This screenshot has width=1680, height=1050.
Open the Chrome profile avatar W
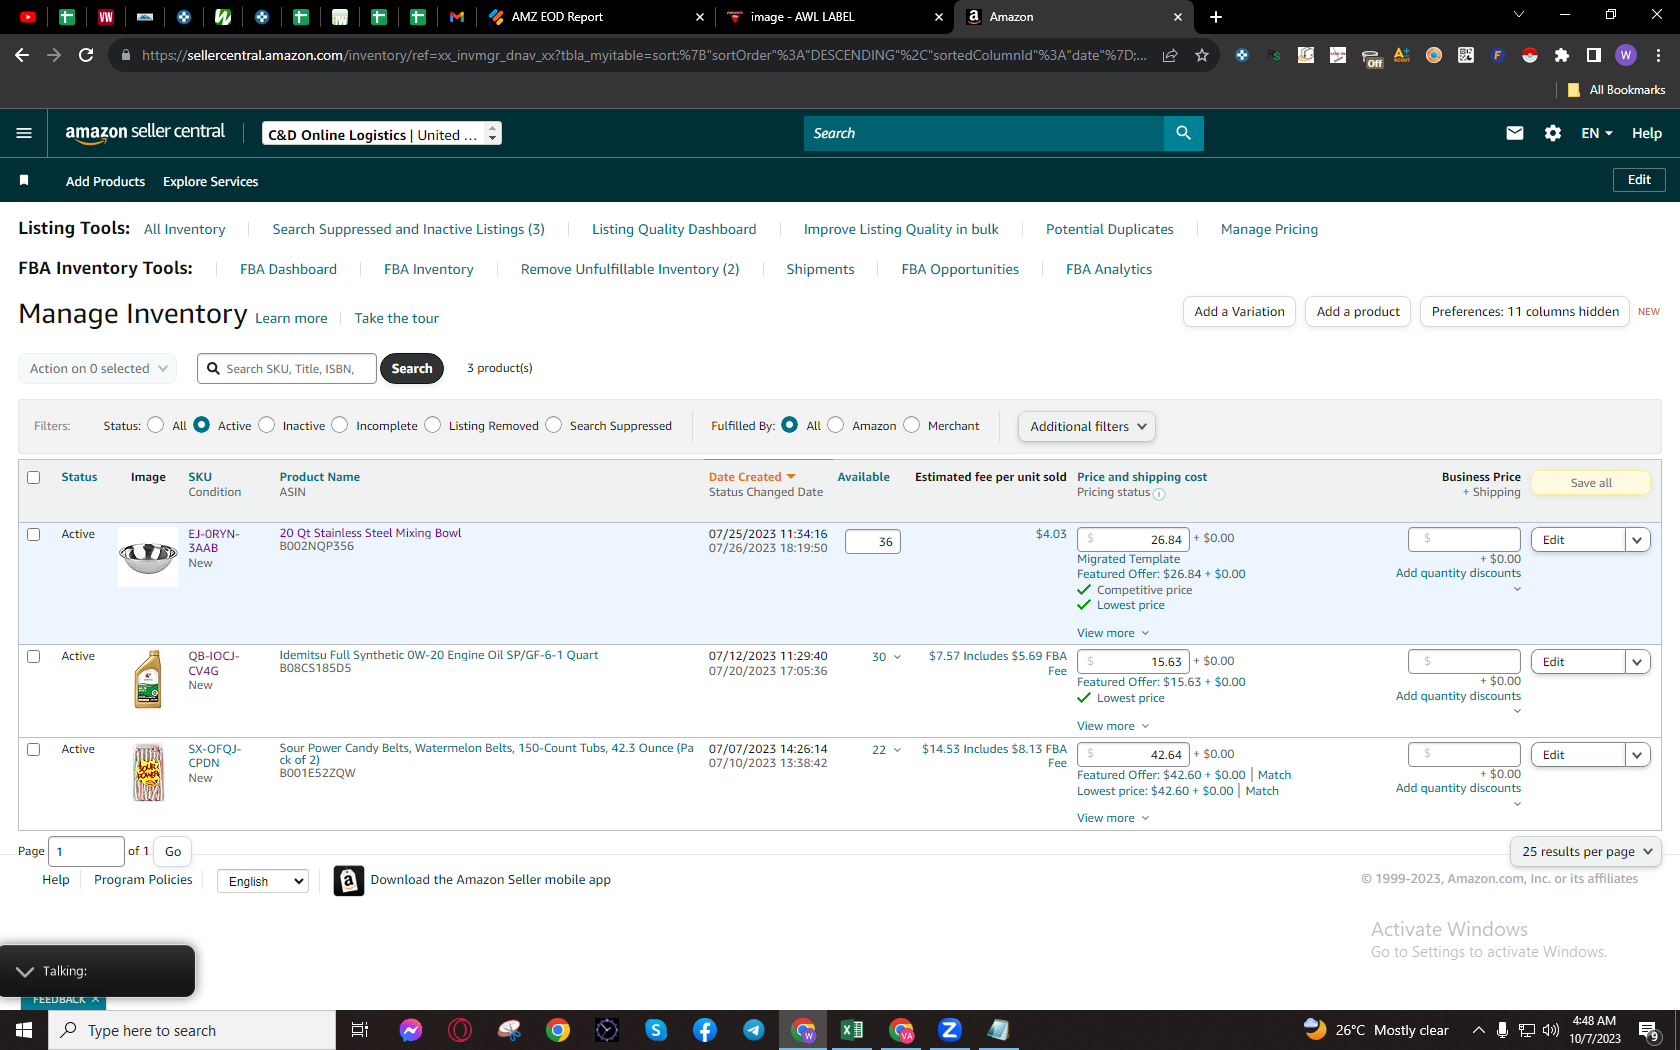(x=1626, y=55)
